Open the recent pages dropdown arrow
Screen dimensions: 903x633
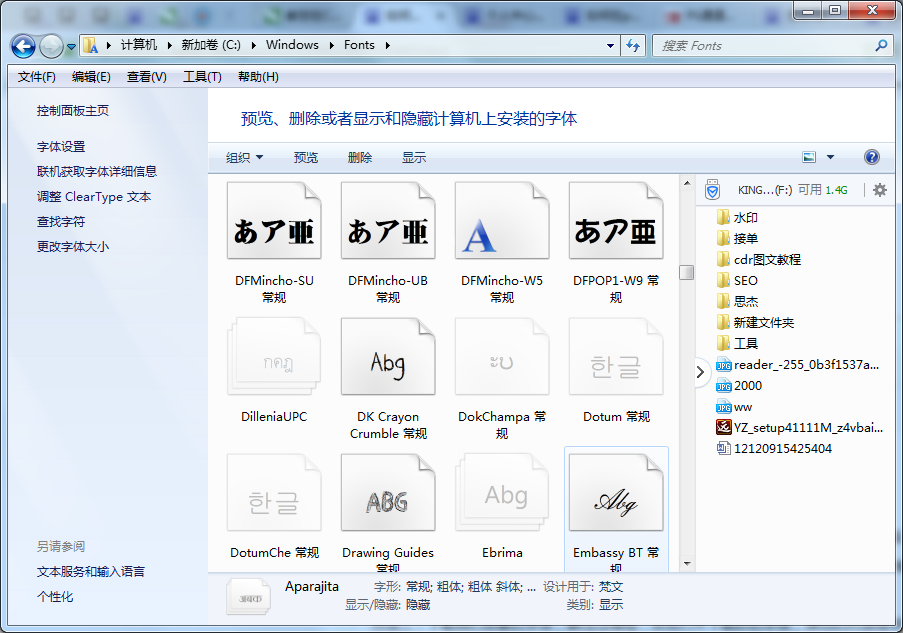[x=71, y=47]
